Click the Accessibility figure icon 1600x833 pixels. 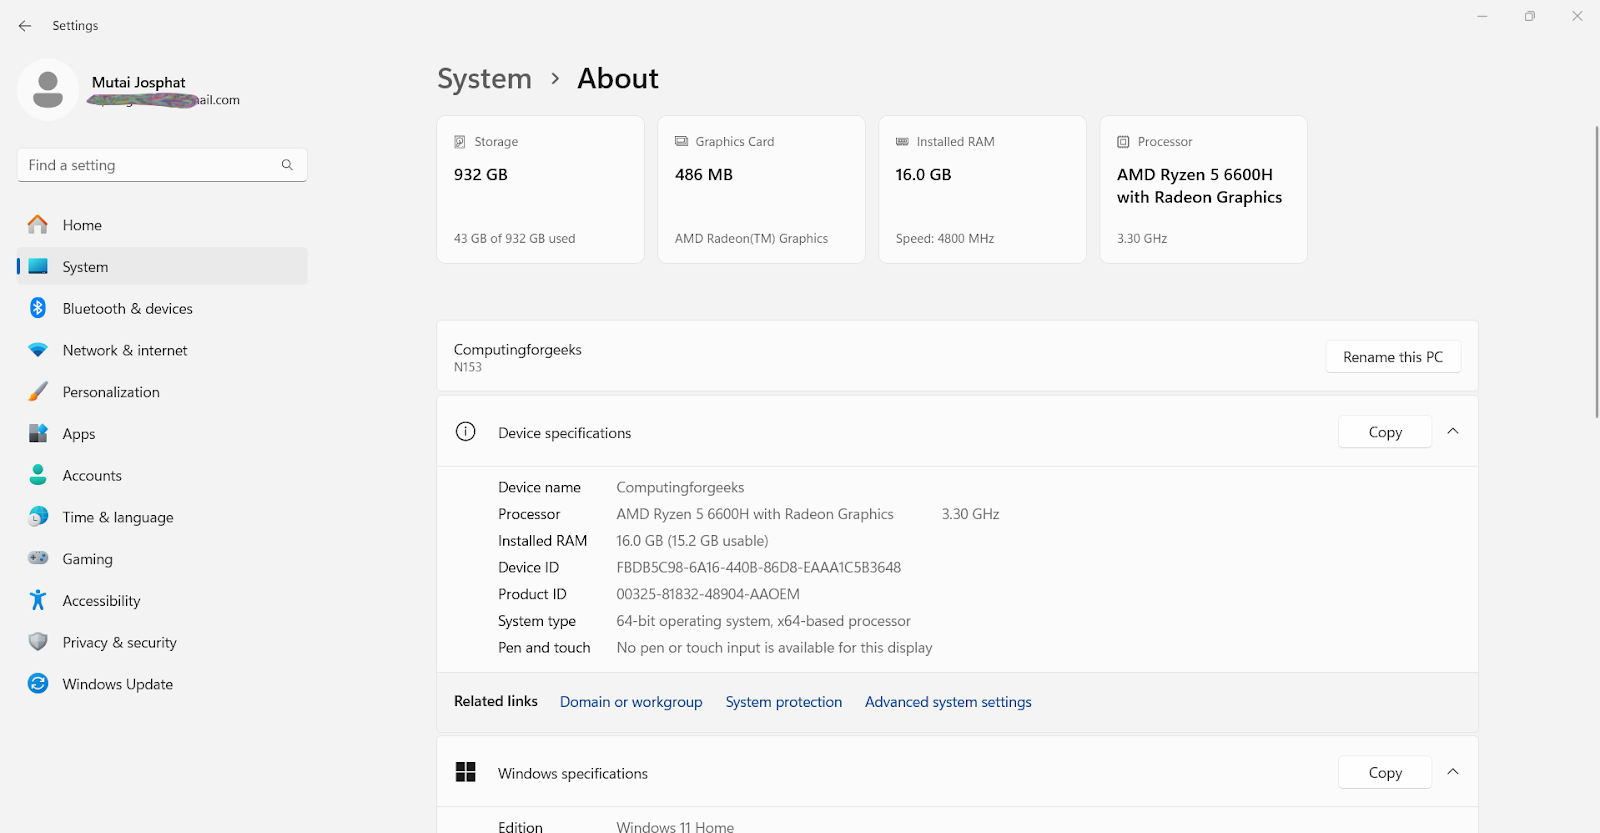38,600
